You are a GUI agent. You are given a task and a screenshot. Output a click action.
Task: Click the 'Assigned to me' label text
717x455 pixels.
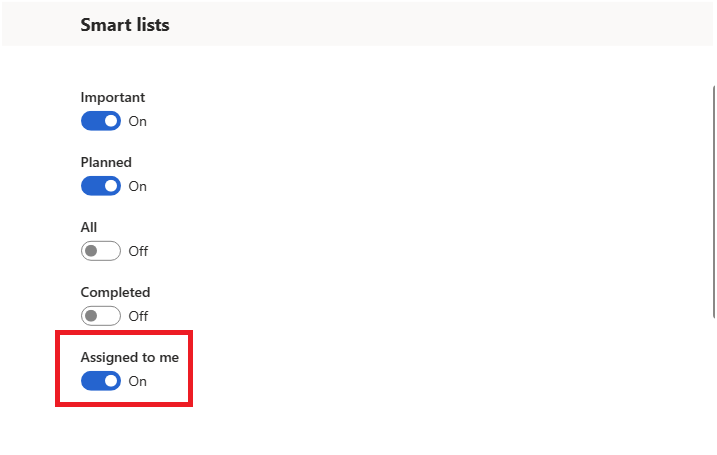[x=129, y=357]
